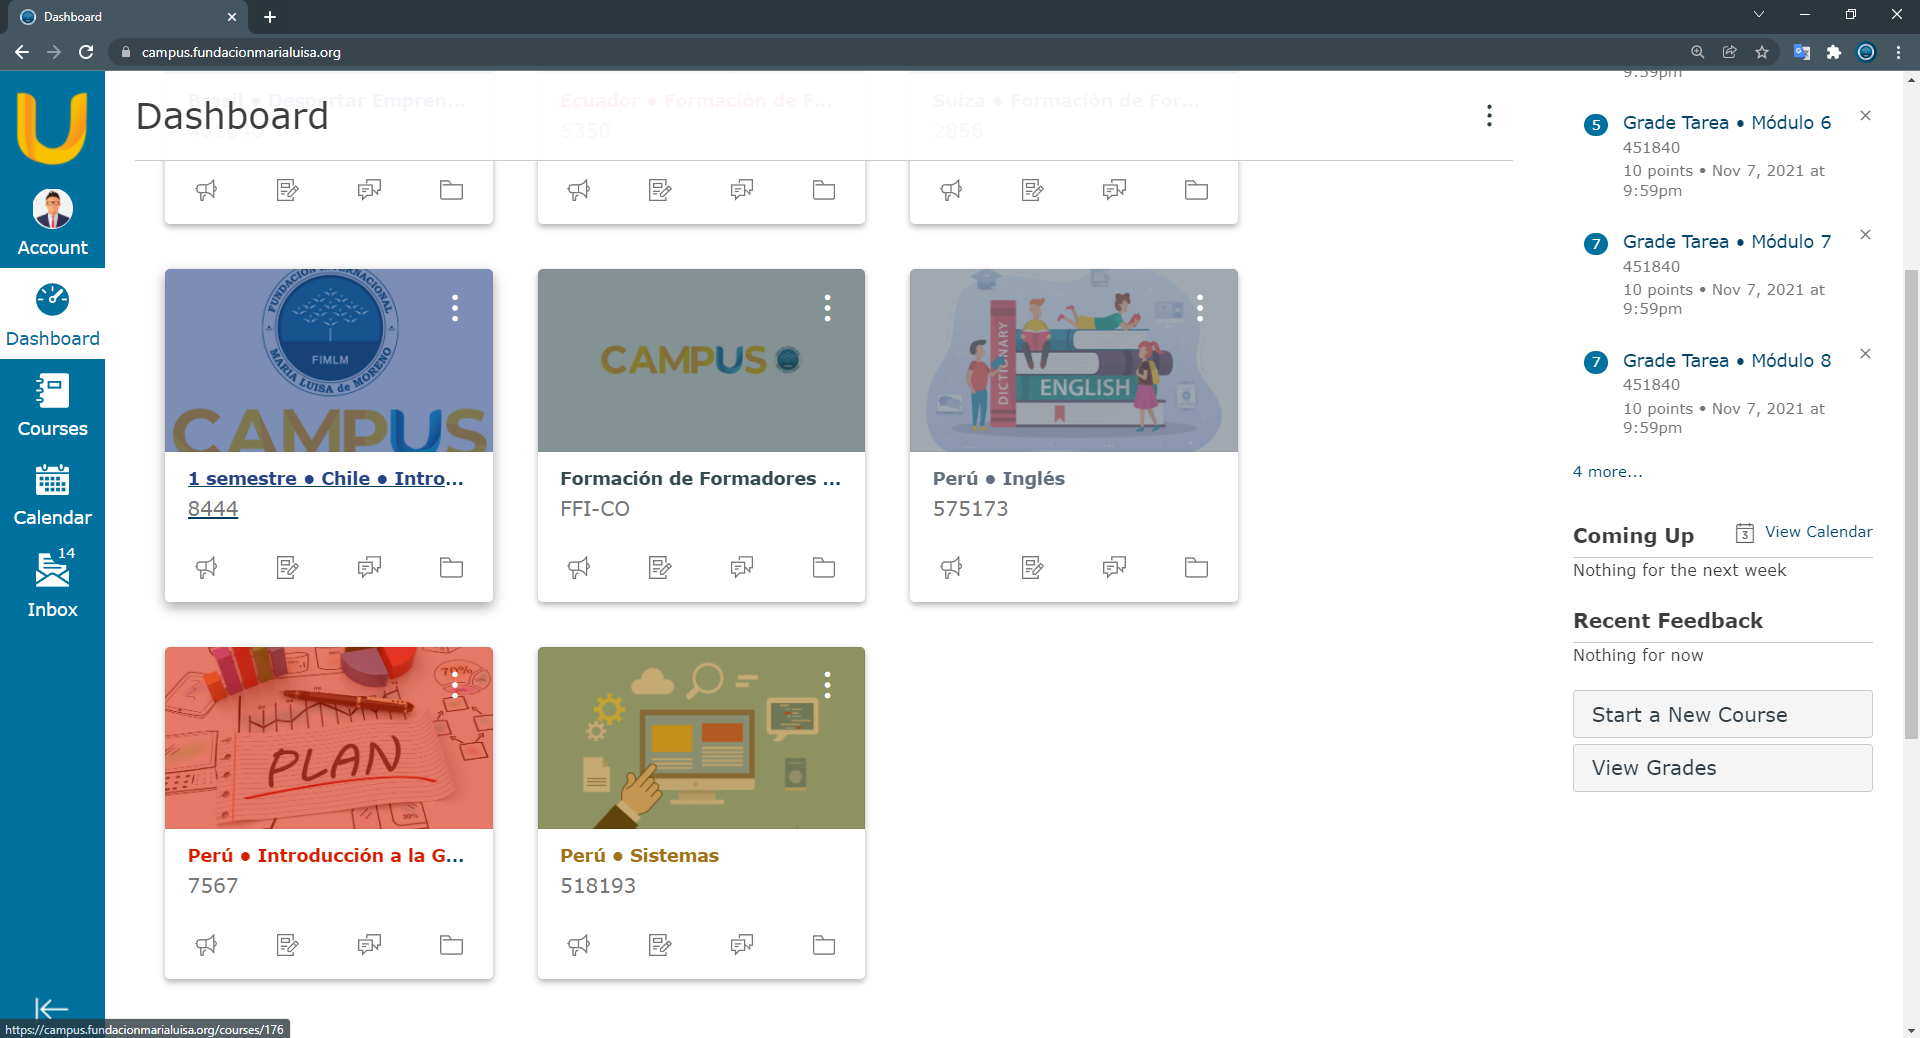The height and width of the screenshot is (1038, 1920).
Task: Open Dashboard options kebab menu
Action: click(x=1489, y=116)
